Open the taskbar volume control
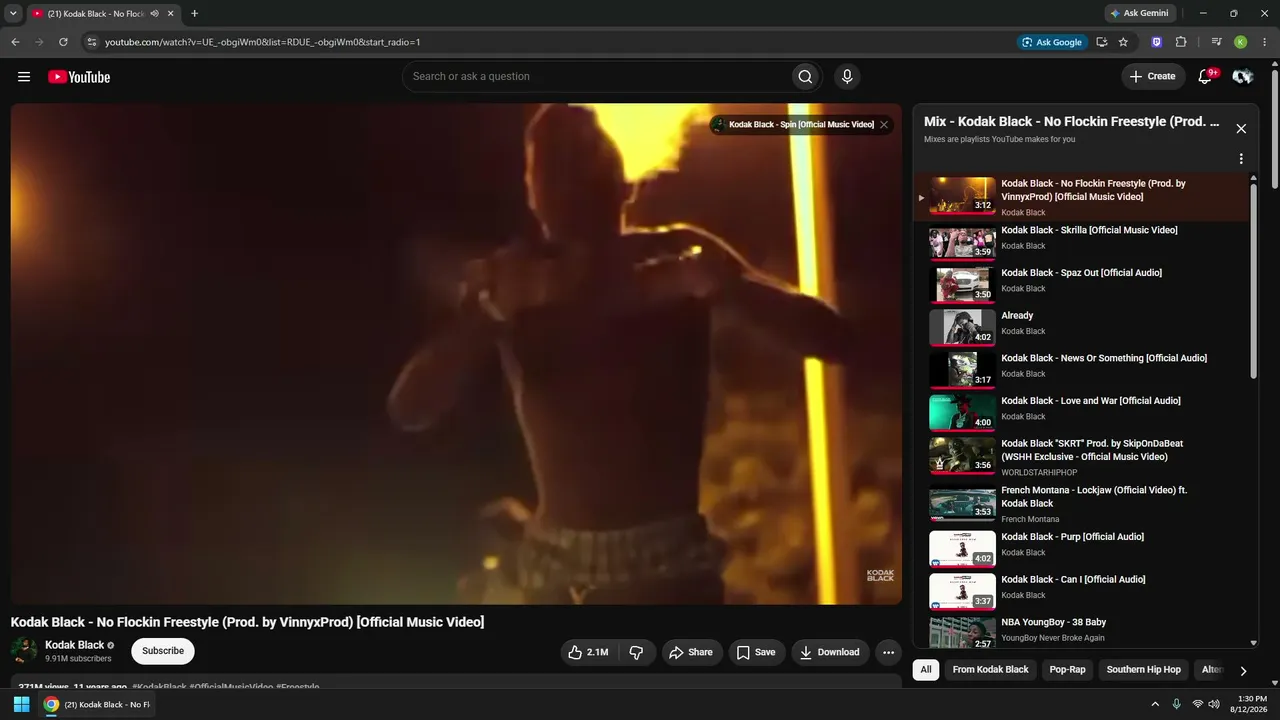This screenshot has height=720, width=1280. pyautogui.click(x=1214, y=704)
